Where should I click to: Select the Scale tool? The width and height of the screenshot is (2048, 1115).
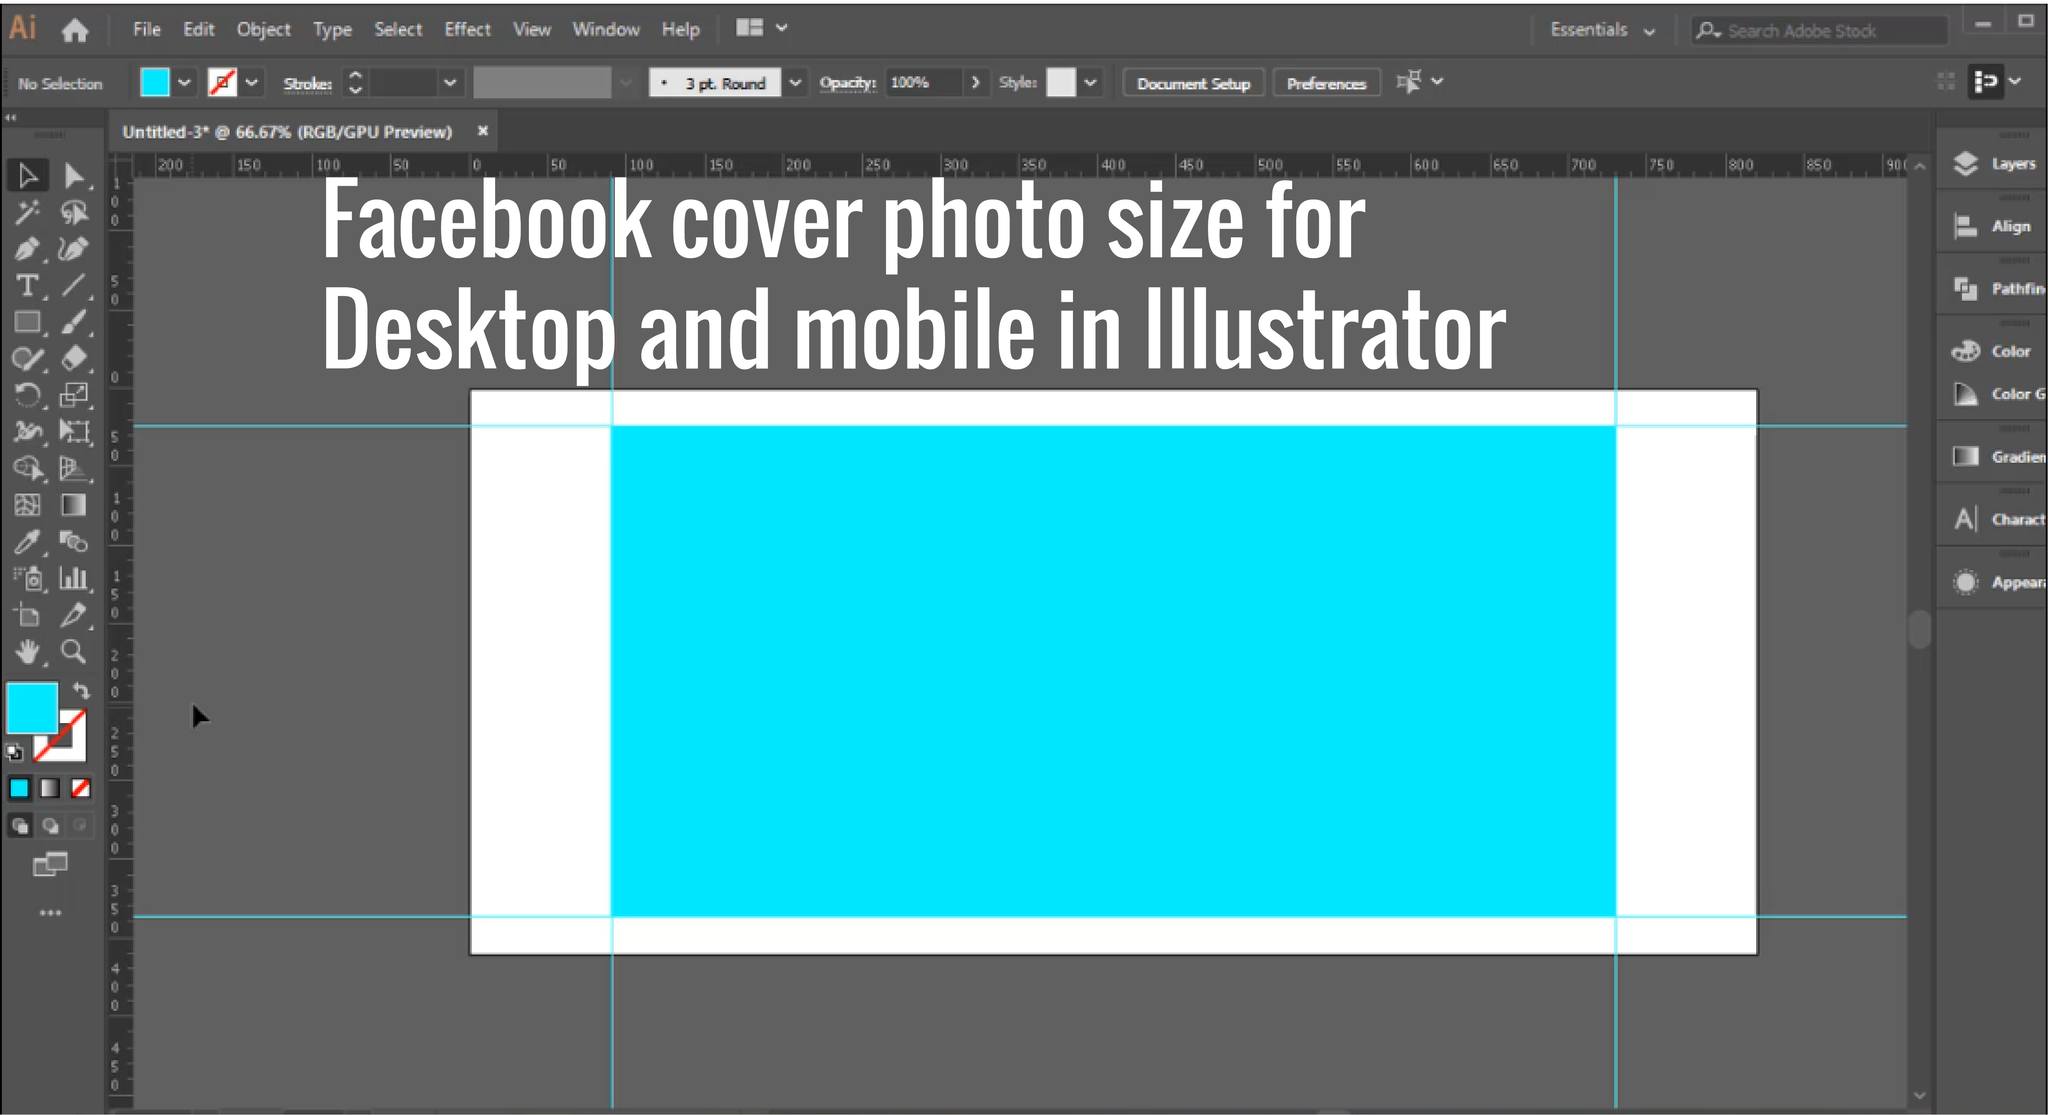point(73,395)
